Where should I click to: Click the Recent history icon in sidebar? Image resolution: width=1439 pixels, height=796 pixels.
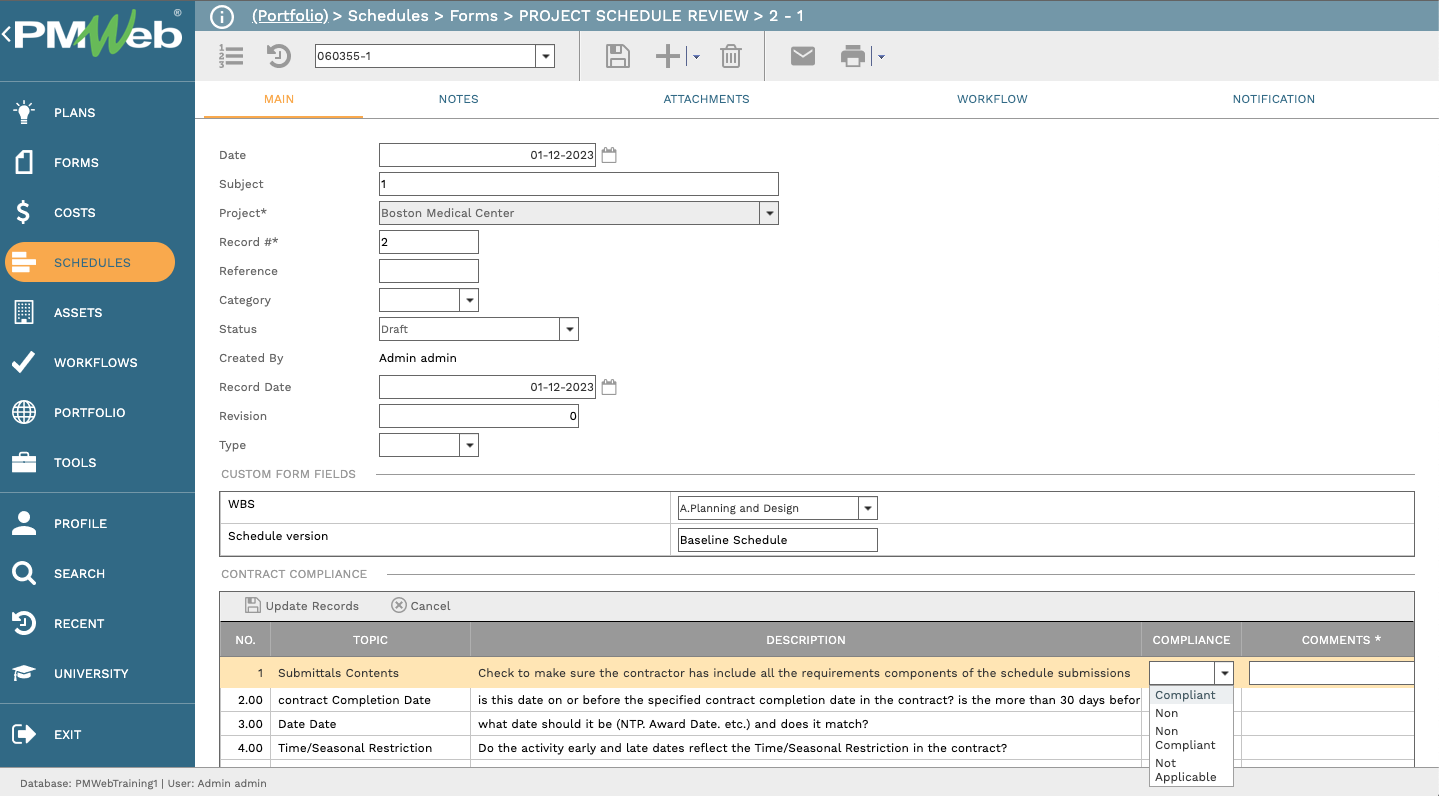point(24,623)
